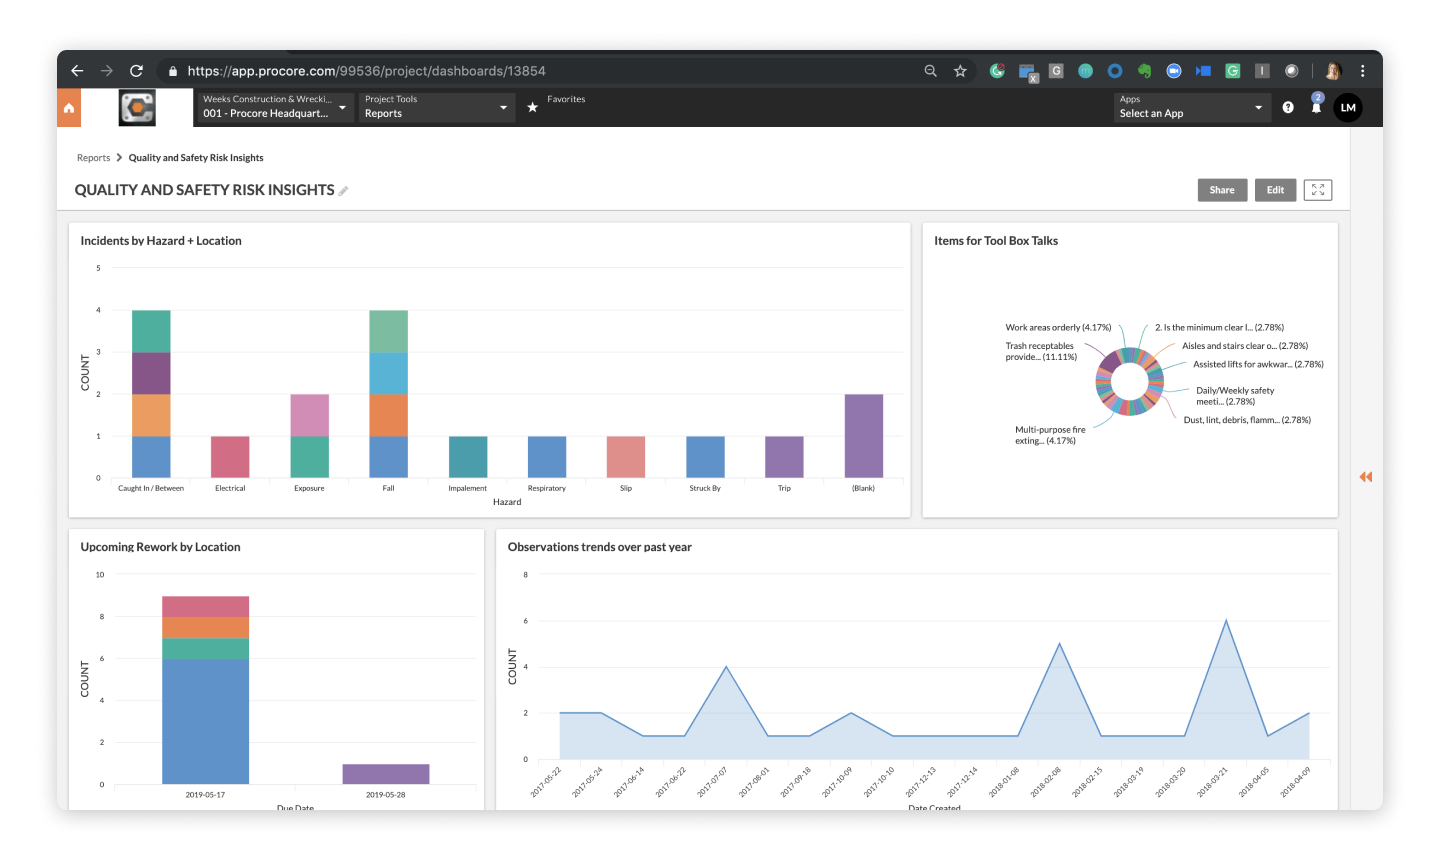
Task: Click the Evernote extension icon in Chrome toolbar
Action: click(x=1143, y=71)
